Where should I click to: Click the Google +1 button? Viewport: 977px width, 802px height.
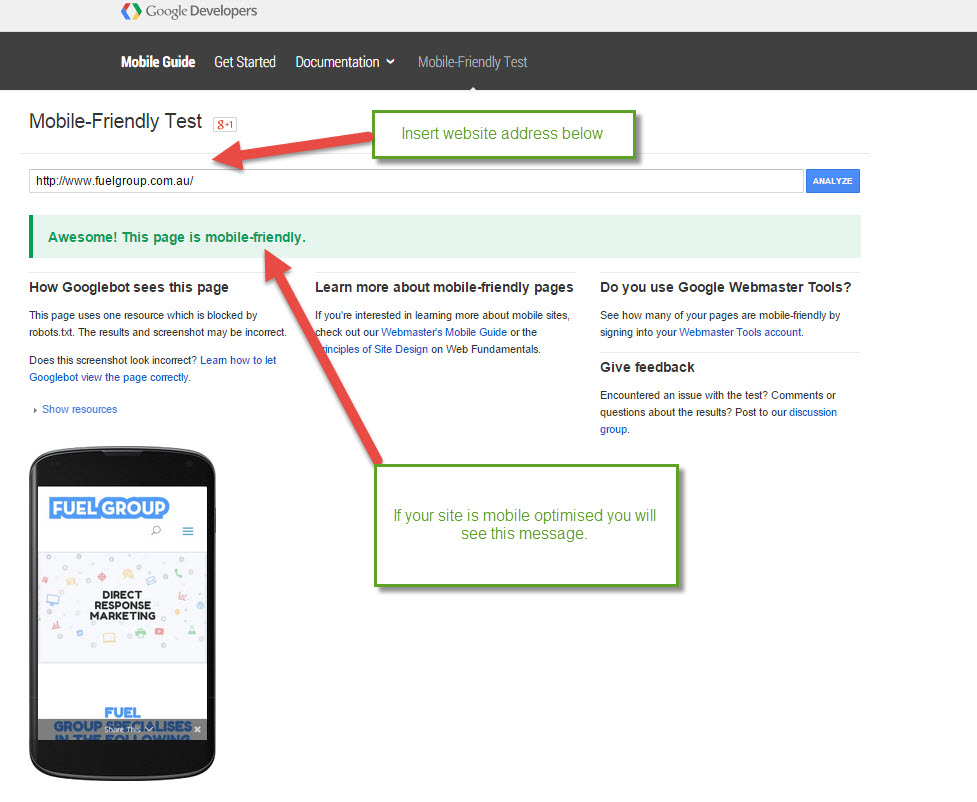tap(225, 125)
